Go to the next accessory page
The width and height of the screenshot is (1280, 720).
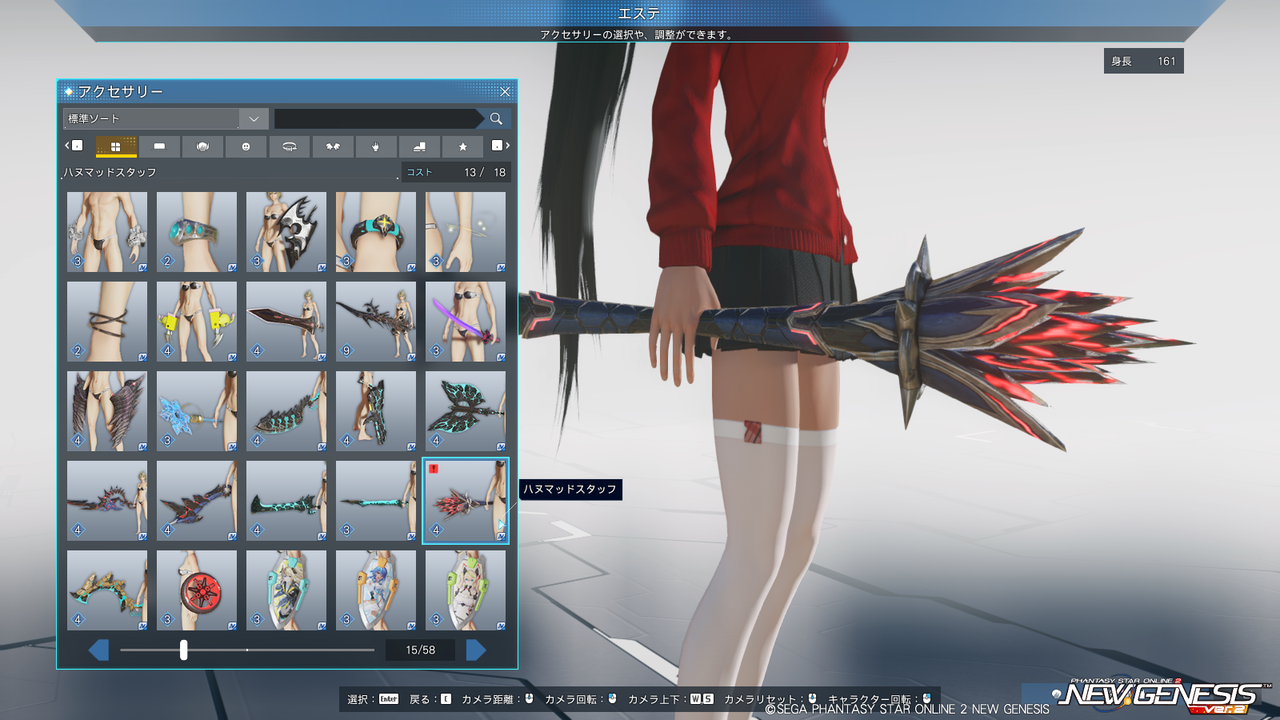coord(476,651)
